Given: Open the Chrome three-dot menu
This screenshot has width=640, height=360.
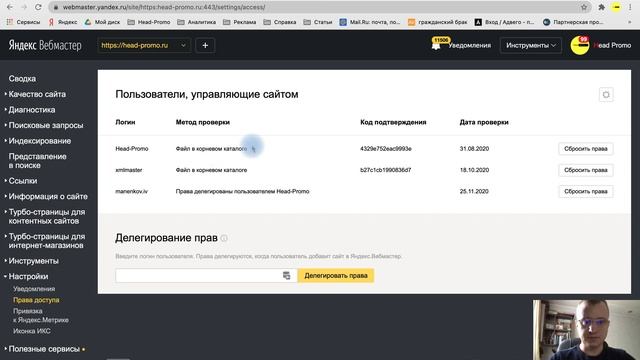Looking at the screenshot, I should [630, 7].
